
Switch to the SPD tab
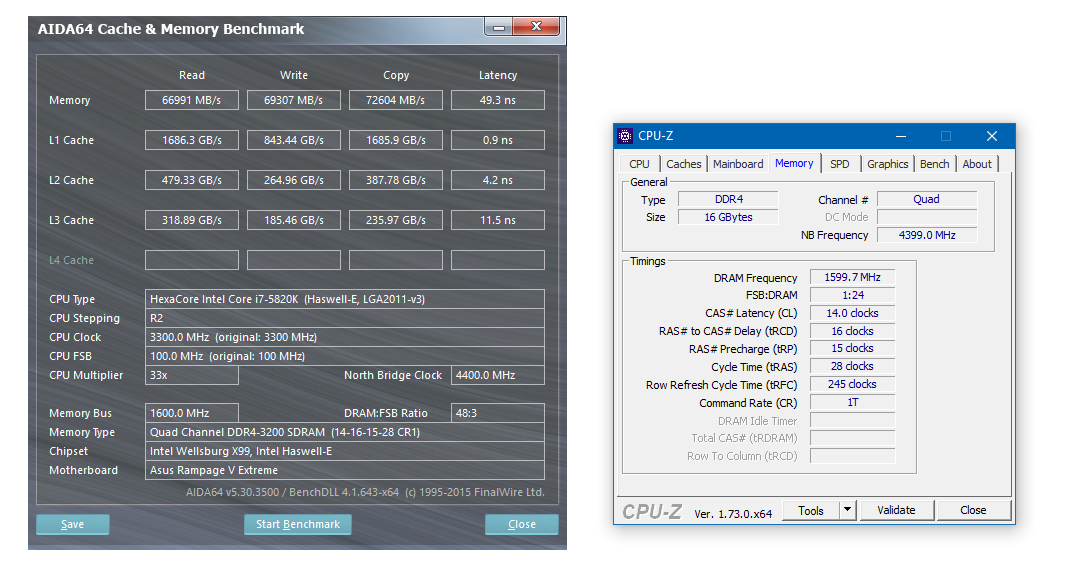coord(840,164)
